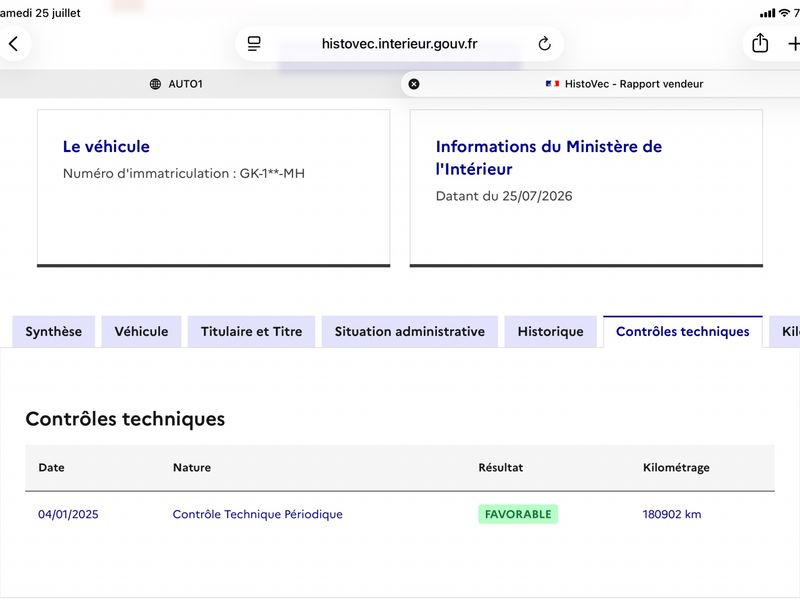Switch to Titulaire et Titre tab
Screen dimensions: 800x600
[252, 332]
